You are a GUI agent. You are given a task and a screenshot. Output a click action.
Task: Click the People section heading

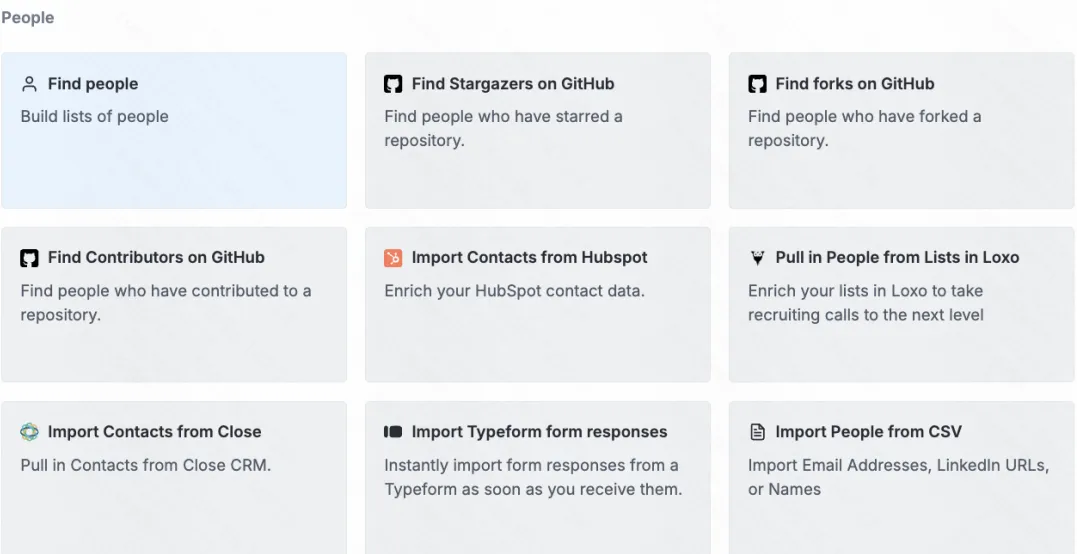(x=27, y=18)
